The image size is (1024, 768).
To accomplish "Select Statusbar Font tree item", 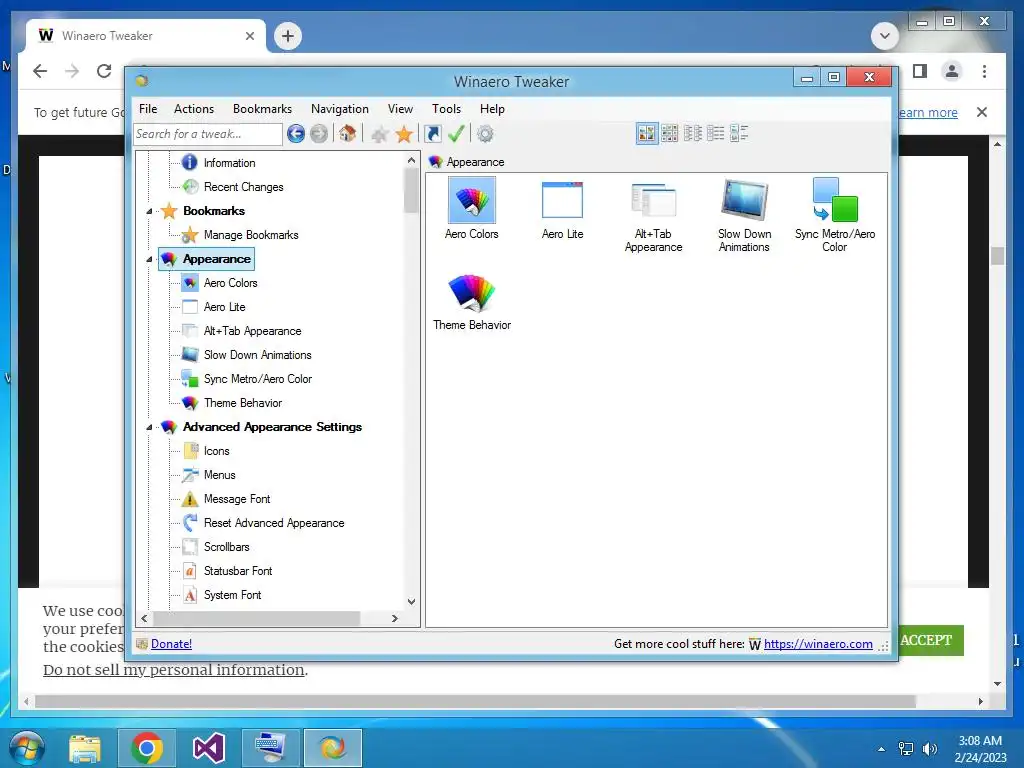I will [238, 571].
